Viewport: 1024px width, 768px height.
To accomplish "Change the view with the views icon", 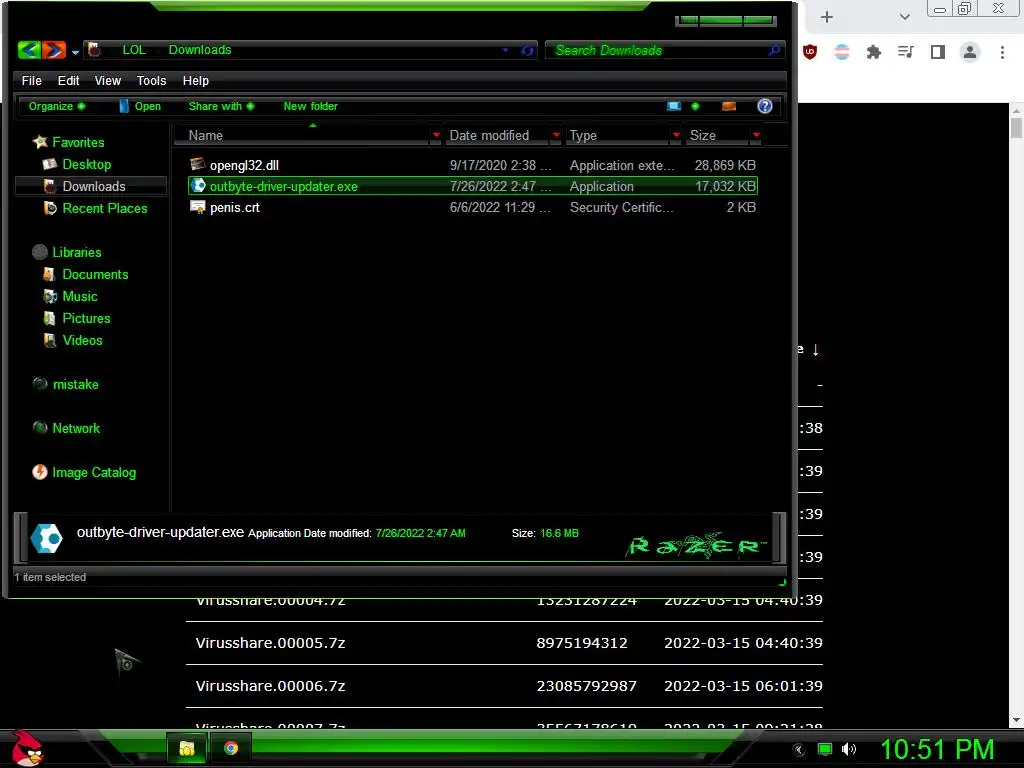I will [673, 106].
